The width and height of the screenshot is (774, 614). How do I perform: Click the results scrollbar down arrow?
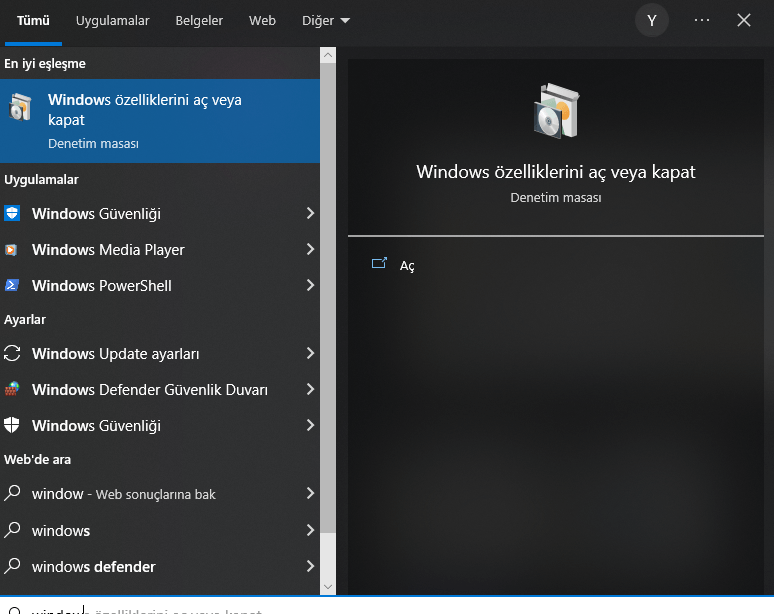328,586
